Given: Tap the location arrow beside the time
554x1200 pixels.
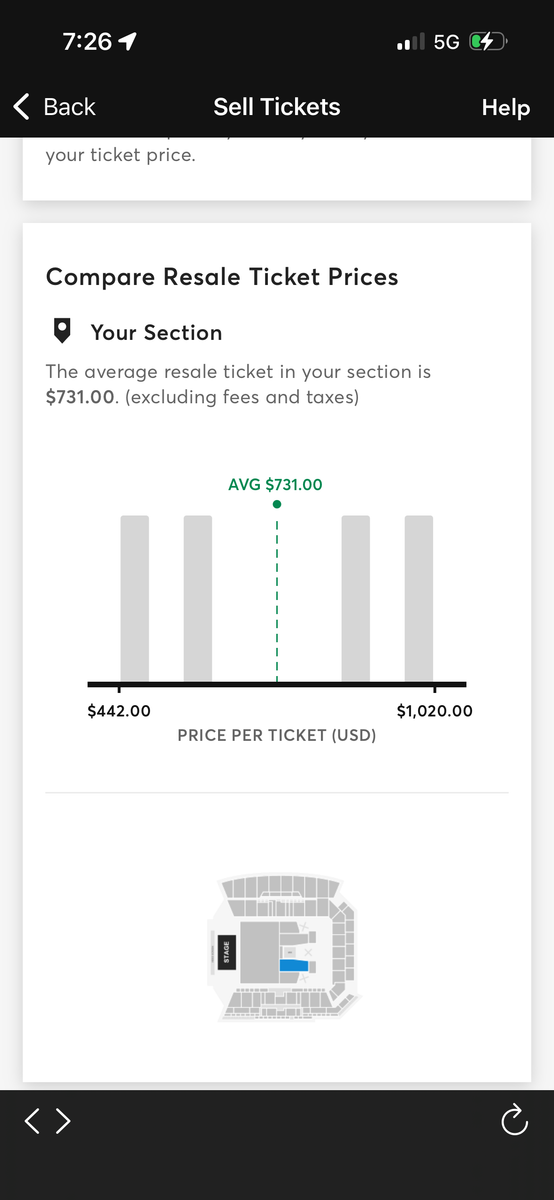Looking at the screenshot, I should click(127, 41).
